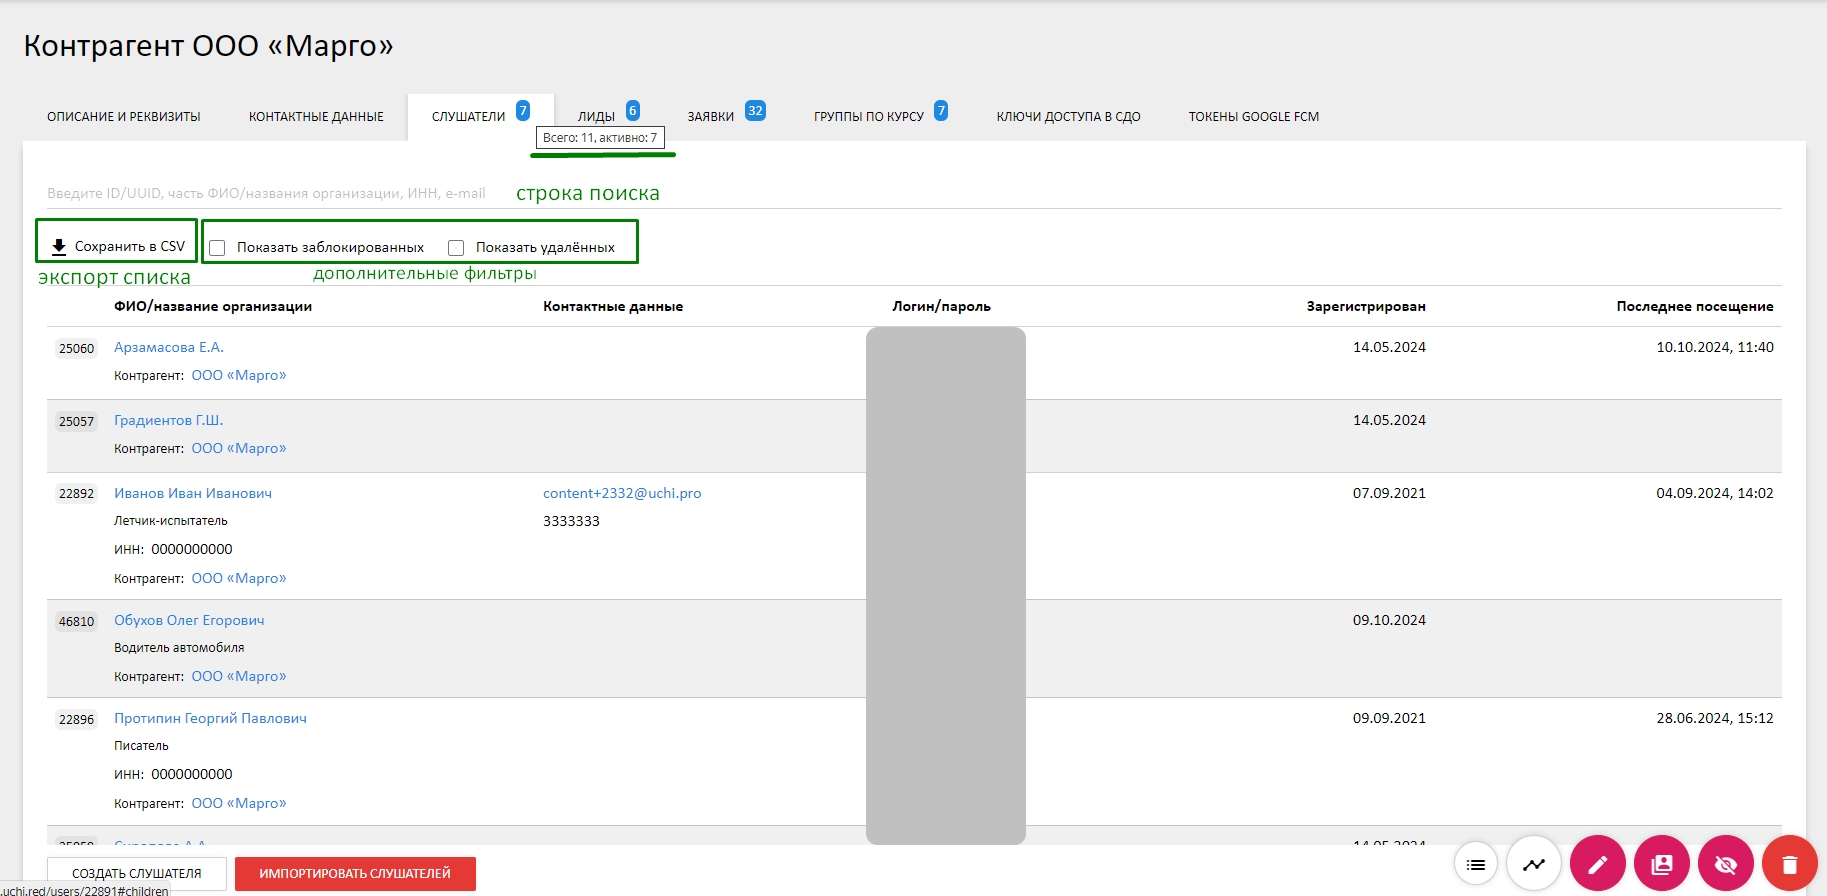The width and height of the screenshot is (1827, 896).
Task: Open the list view floating button
Action: pos(1475,865)
